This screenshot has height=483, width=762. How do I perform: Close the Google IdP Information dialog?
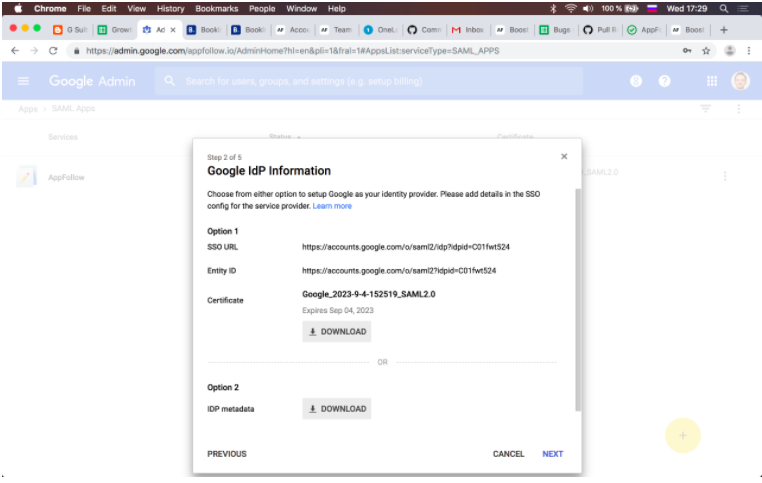pyautogui.click(x=564, y=156)
